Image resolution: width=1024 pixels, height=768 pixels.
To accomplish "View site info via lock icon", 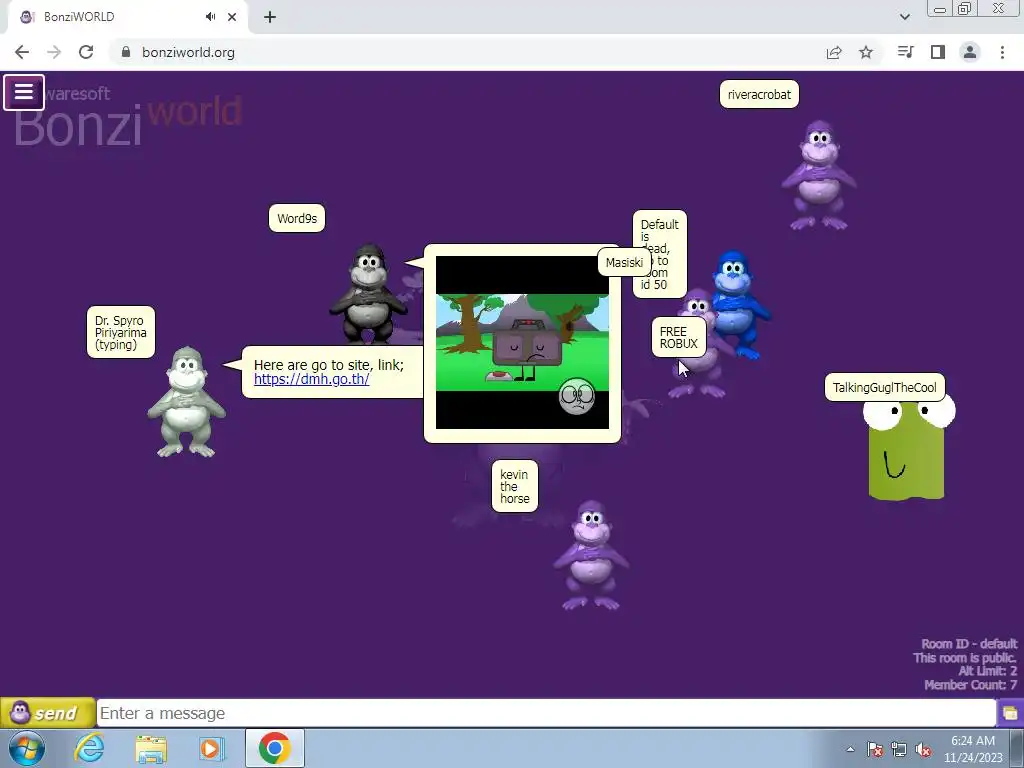I will tap(126, 52).
